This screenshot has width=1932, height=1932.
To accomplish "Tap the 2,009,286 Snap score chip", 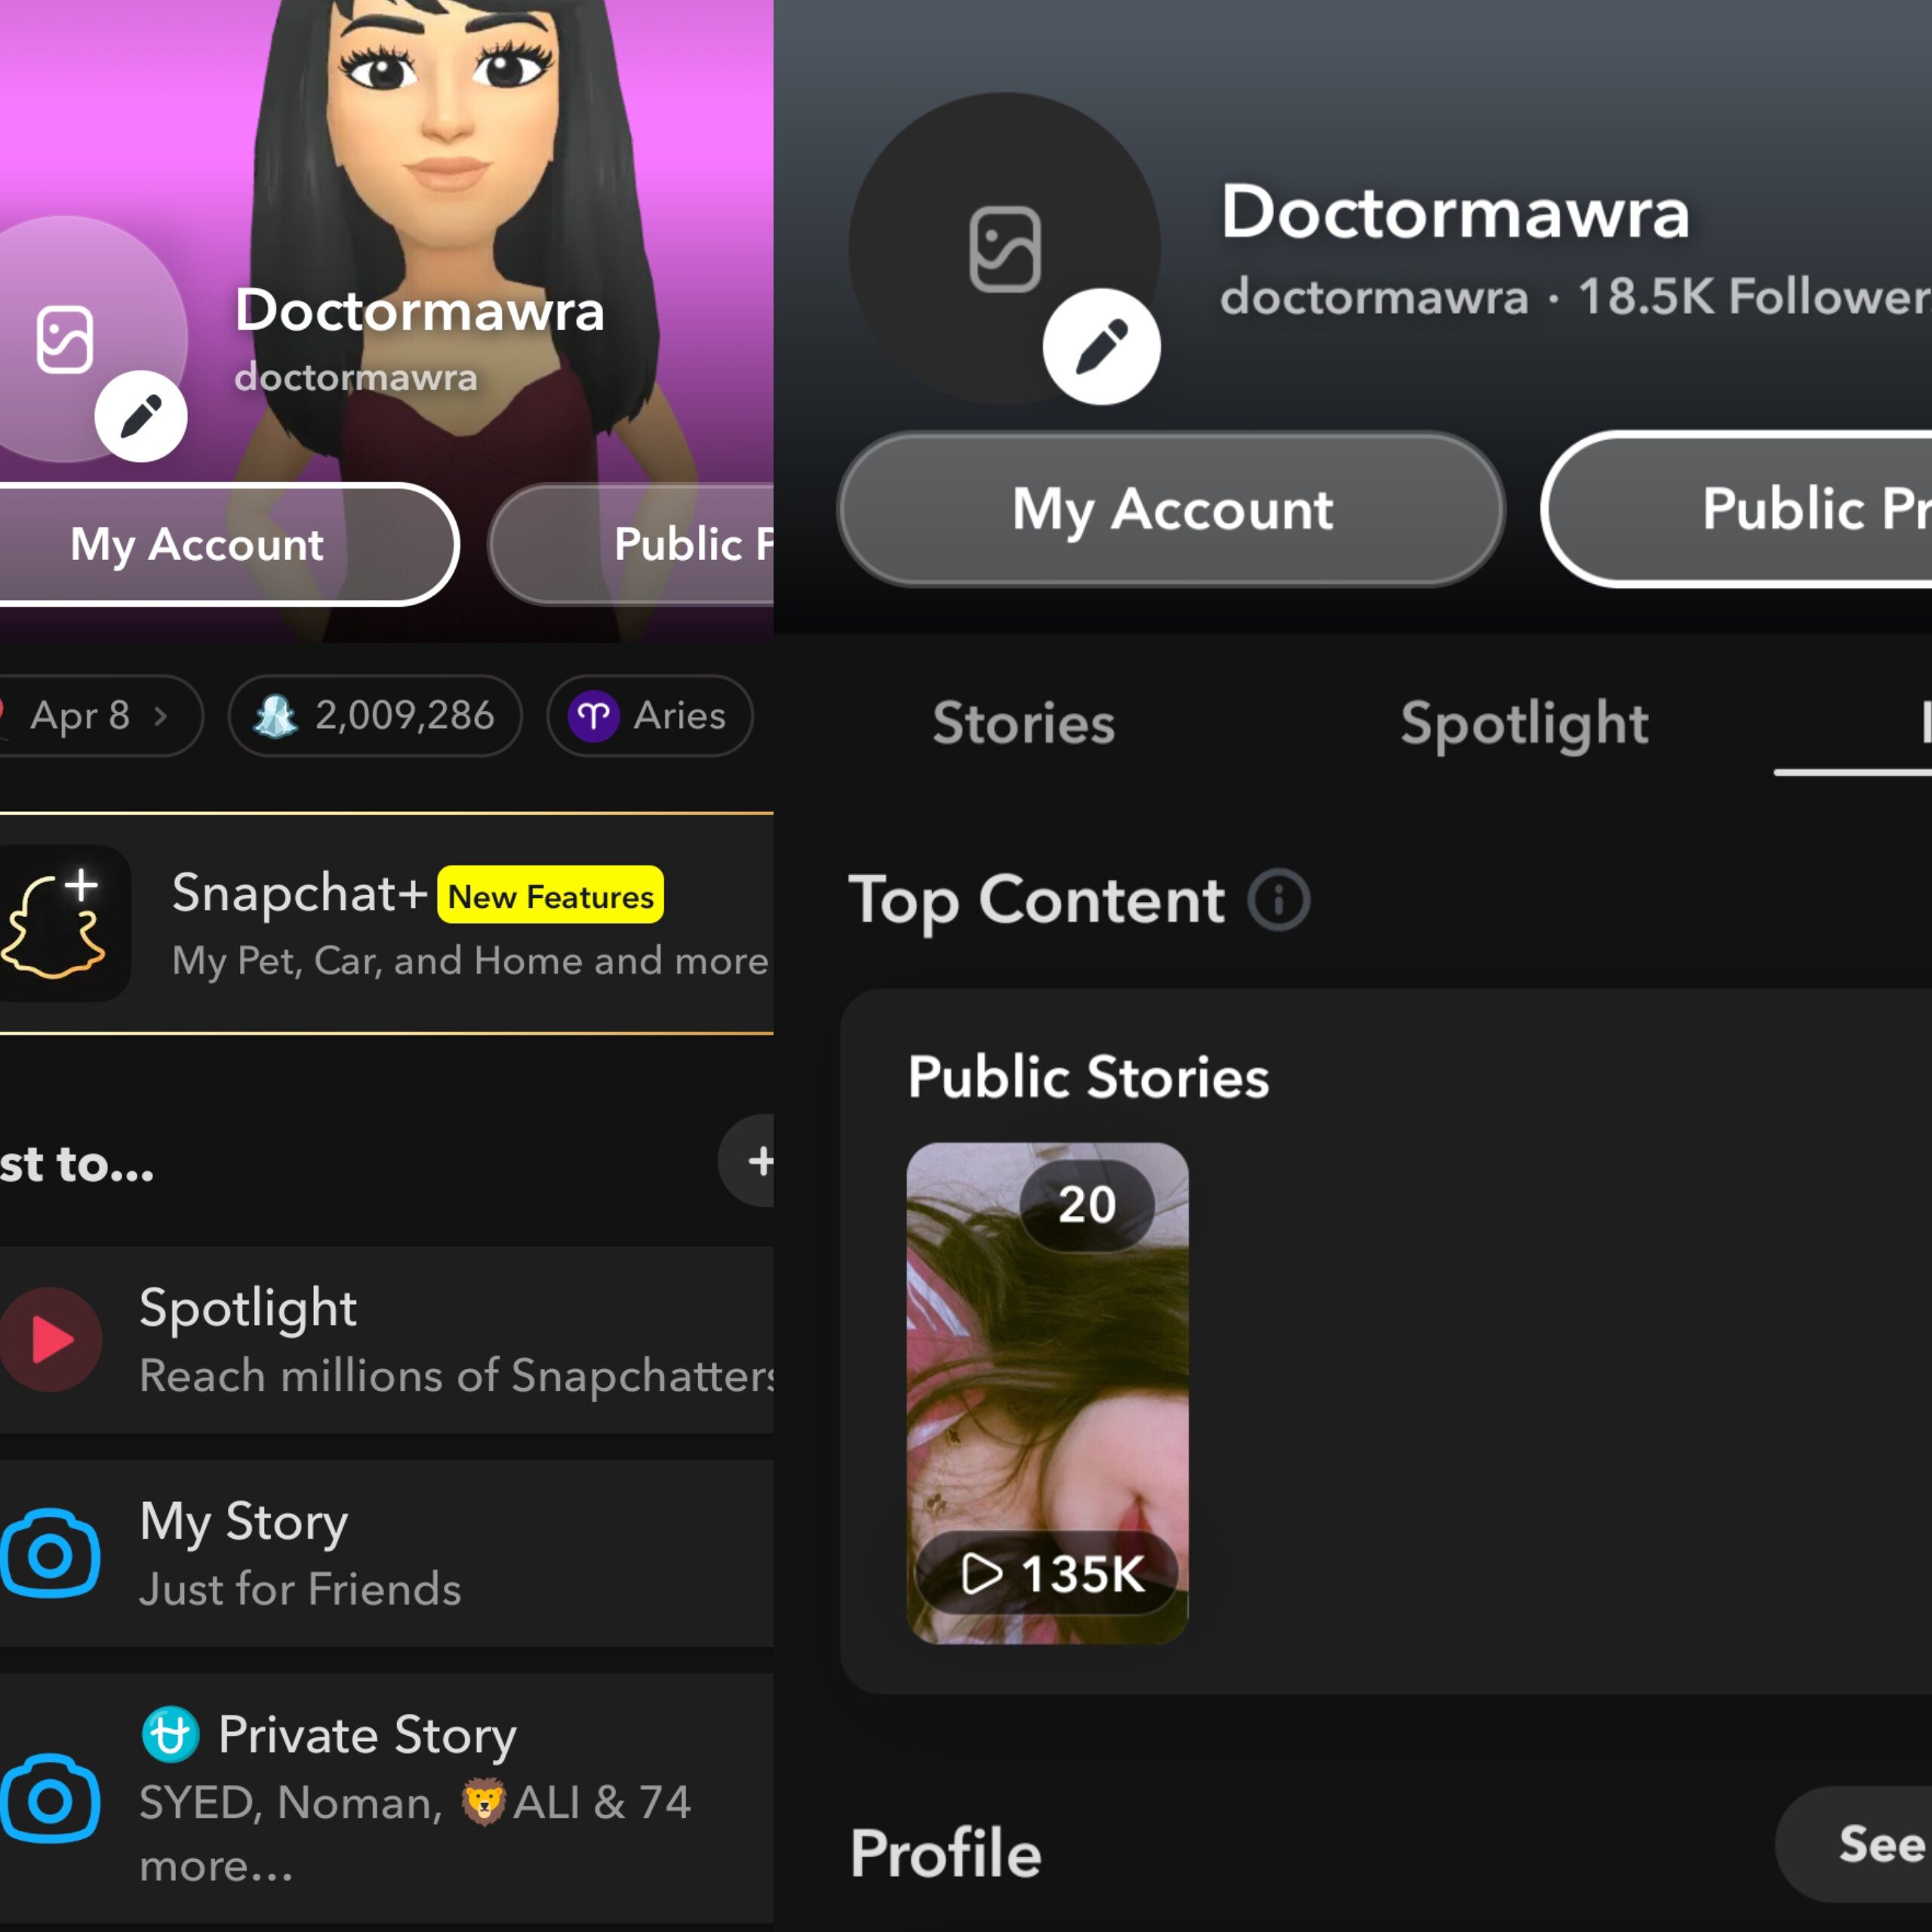I will coord(375,716).
